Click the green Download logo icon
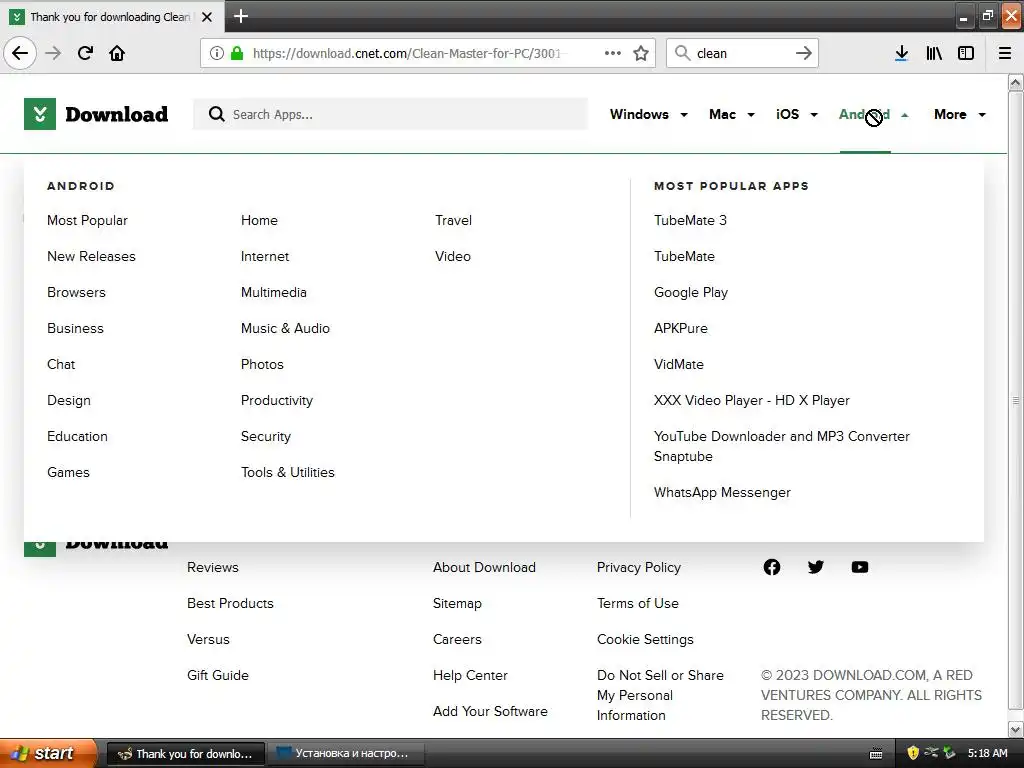The height and width of the screenshot is (768, 1024). click(40, 114)
